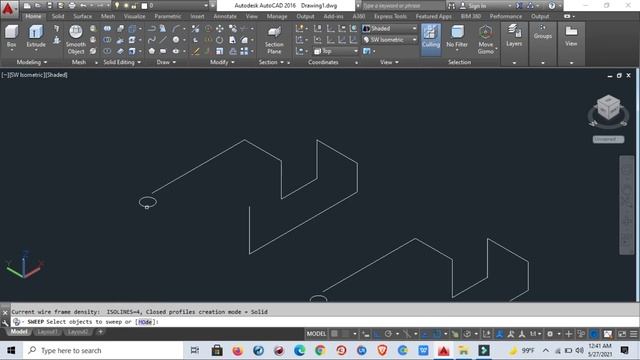The width and height of the screenshot is (640, 360).
Task: Switch to the Annotate ribbon tab
Action: pos(225,16)
